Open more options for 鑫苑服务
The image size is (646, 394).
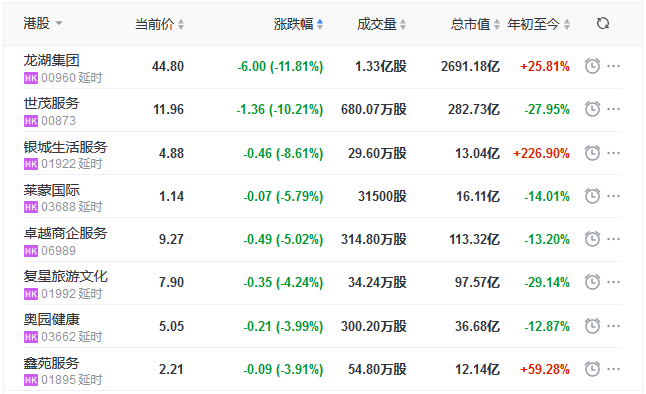click(613, 369)
